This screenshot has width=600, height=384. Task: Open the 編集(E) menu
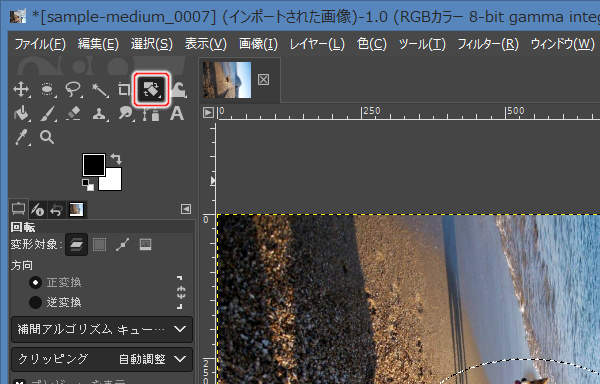click(98, 45)
